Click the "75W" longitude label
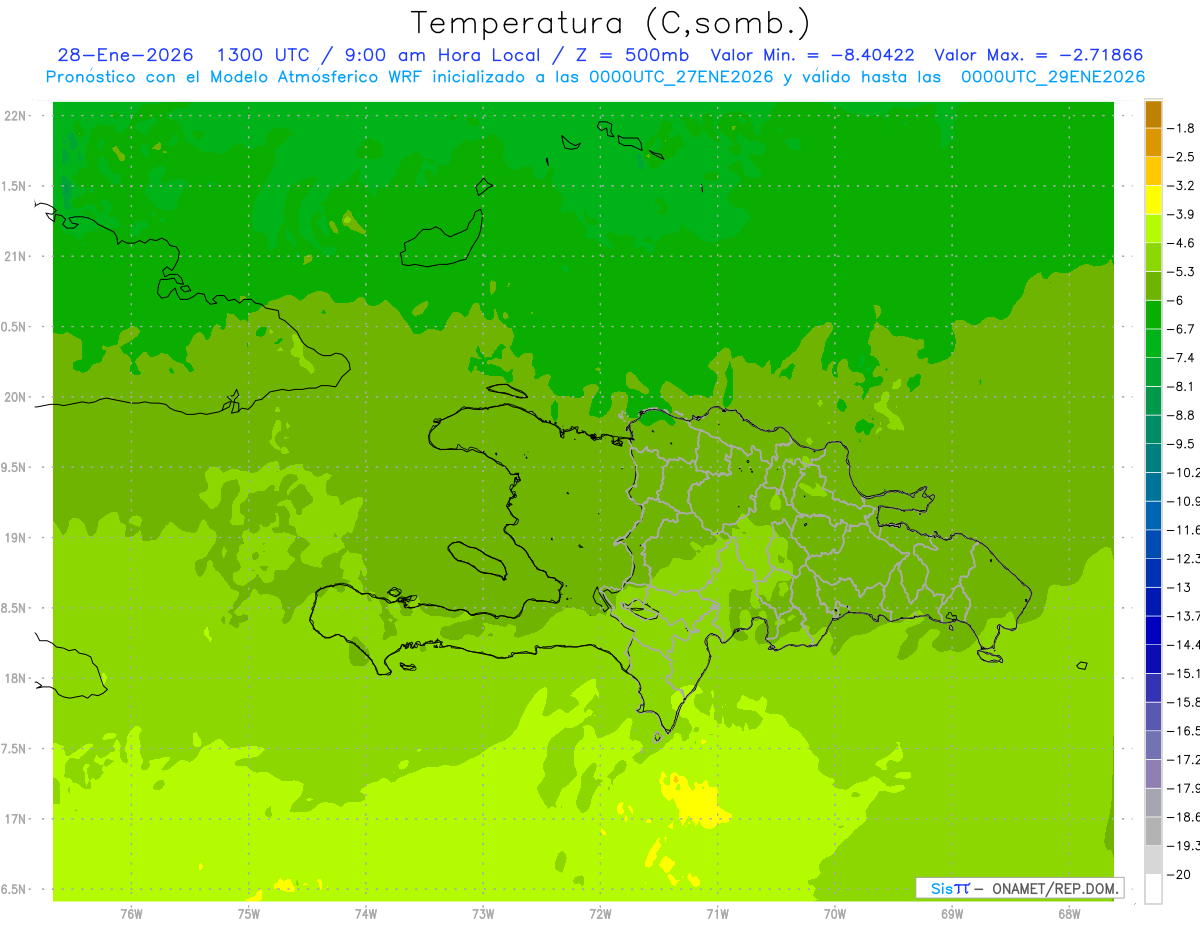This screenshot has height=927, width=1200. coord(249,913)
